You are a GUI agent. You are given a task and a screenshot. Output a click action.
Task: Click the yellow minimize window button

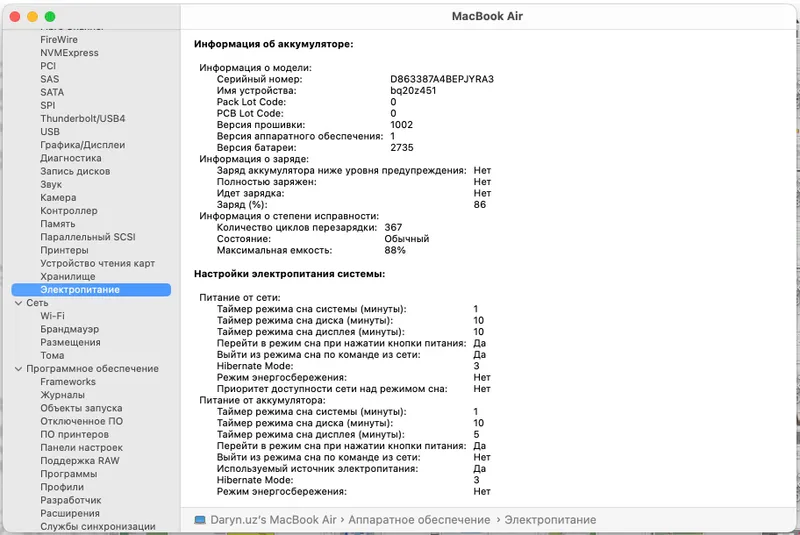pos(32,17)
